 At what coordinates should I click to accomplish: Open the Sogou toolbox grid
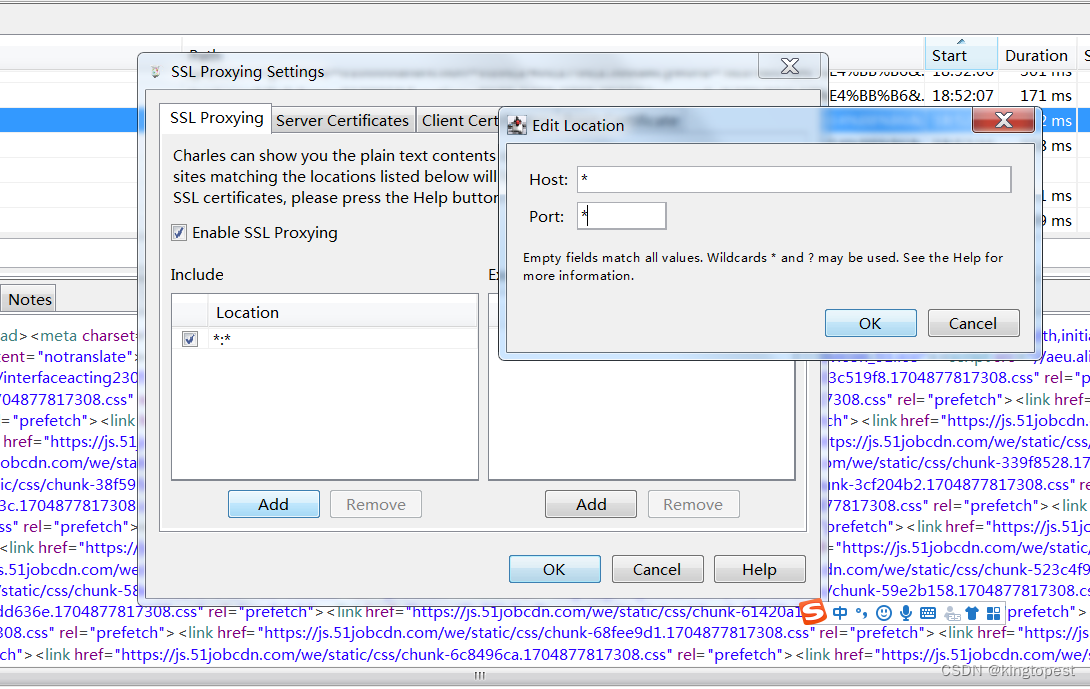(x=993, y=613)
